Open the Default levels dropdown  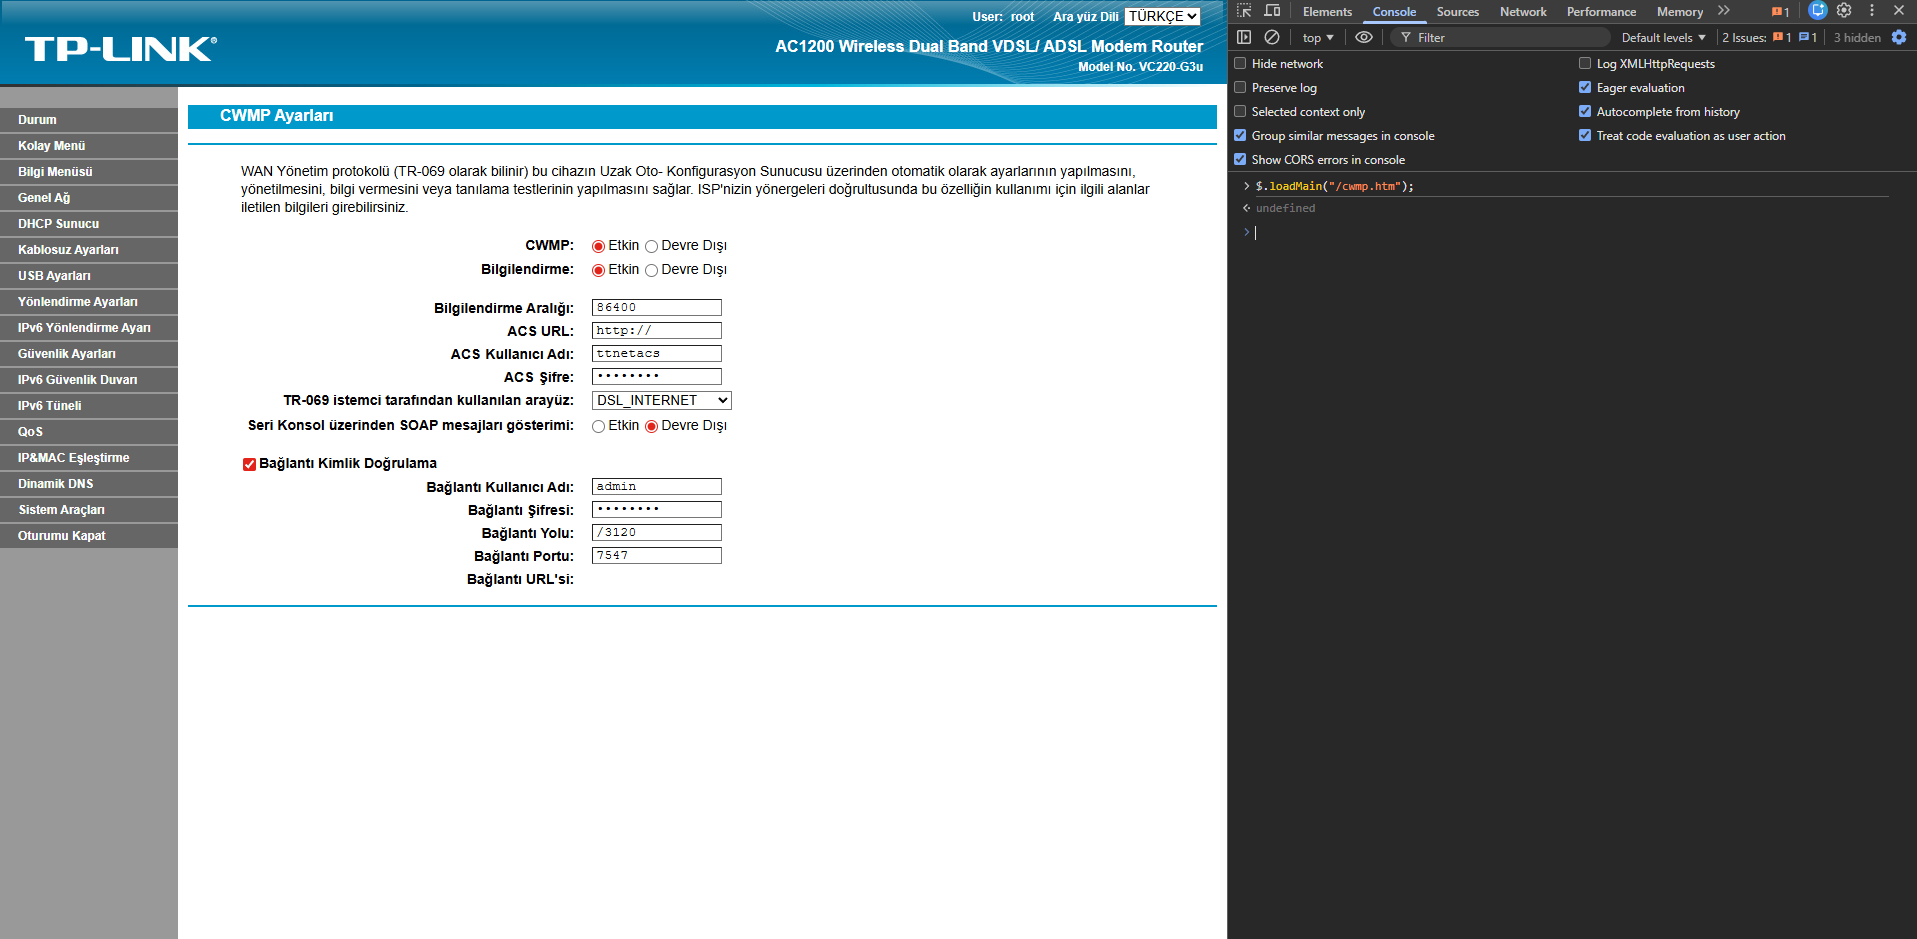coord(1663,38)
